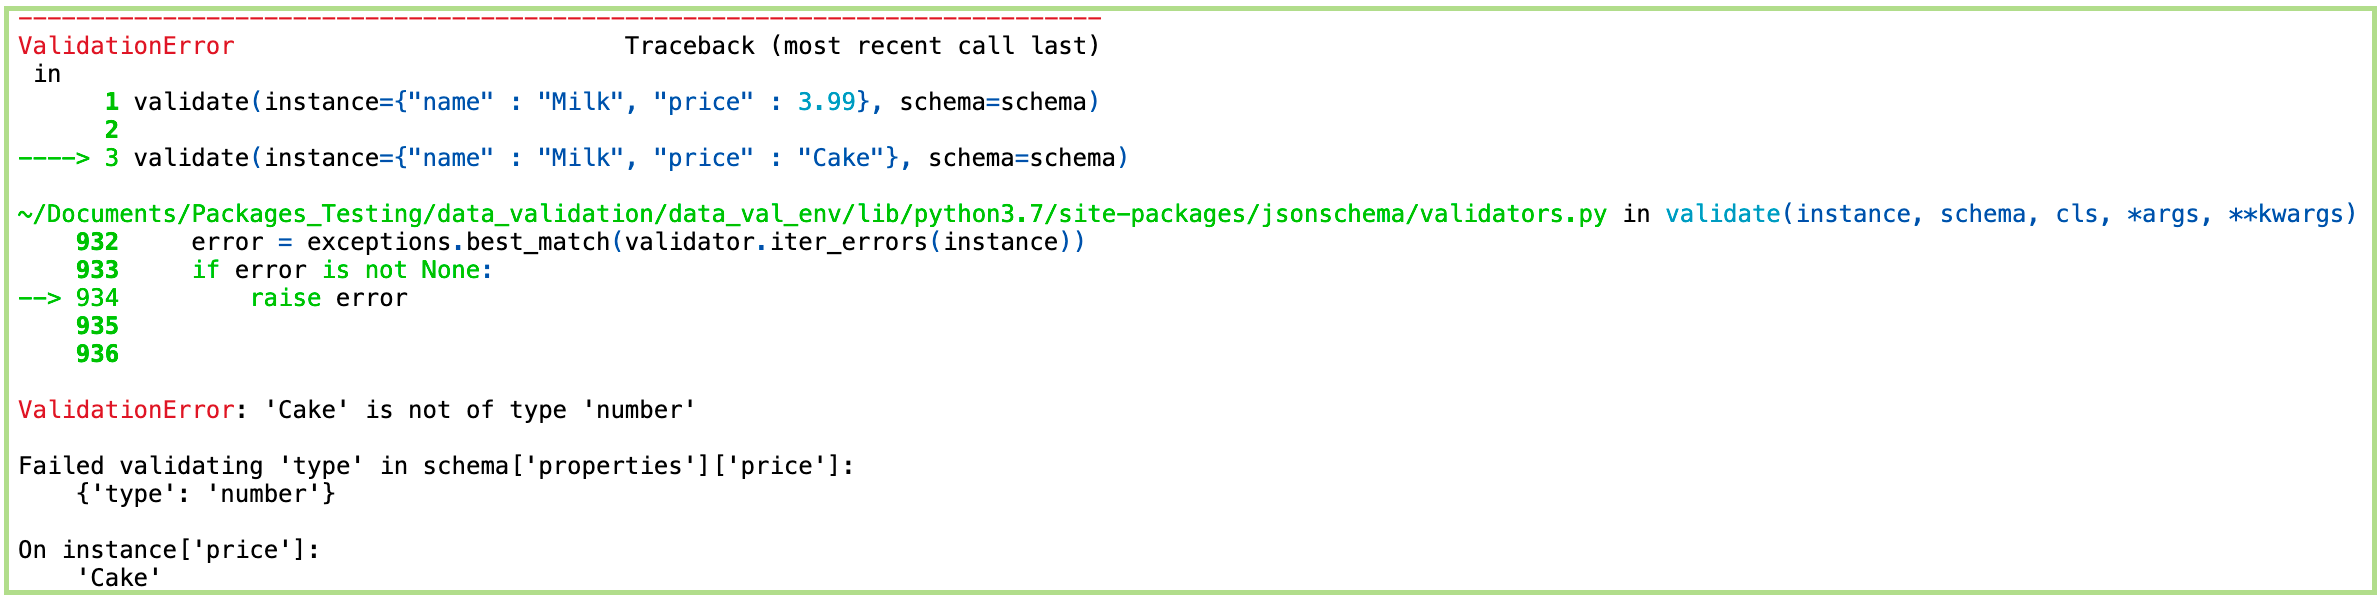Click line number 933
The image size is (2380, 598).
[x=97, y=270]
